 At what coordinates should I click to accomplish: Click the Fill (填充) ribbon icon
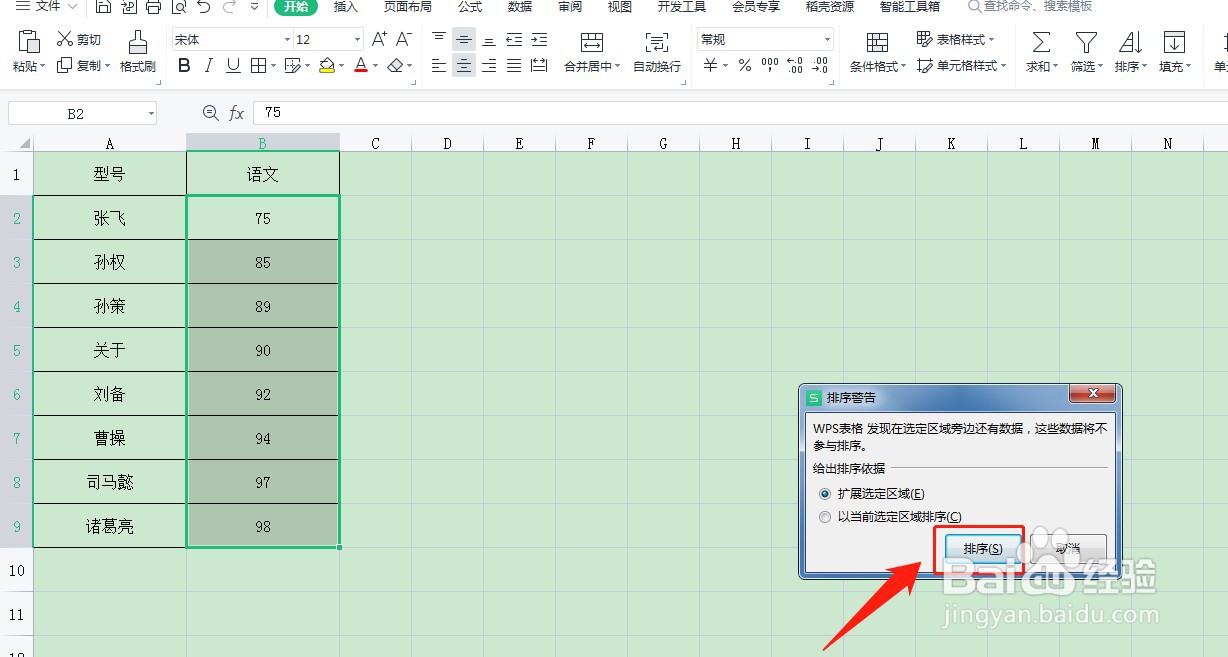coord(1174,42)
